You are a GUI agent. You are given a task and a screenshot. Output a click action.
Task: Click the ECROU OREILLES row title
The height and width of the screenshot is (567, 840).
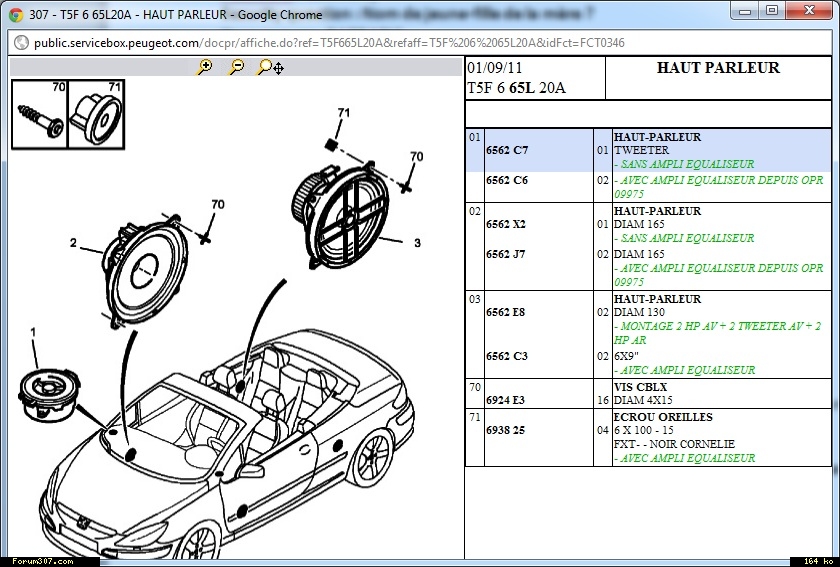(663, 417)
